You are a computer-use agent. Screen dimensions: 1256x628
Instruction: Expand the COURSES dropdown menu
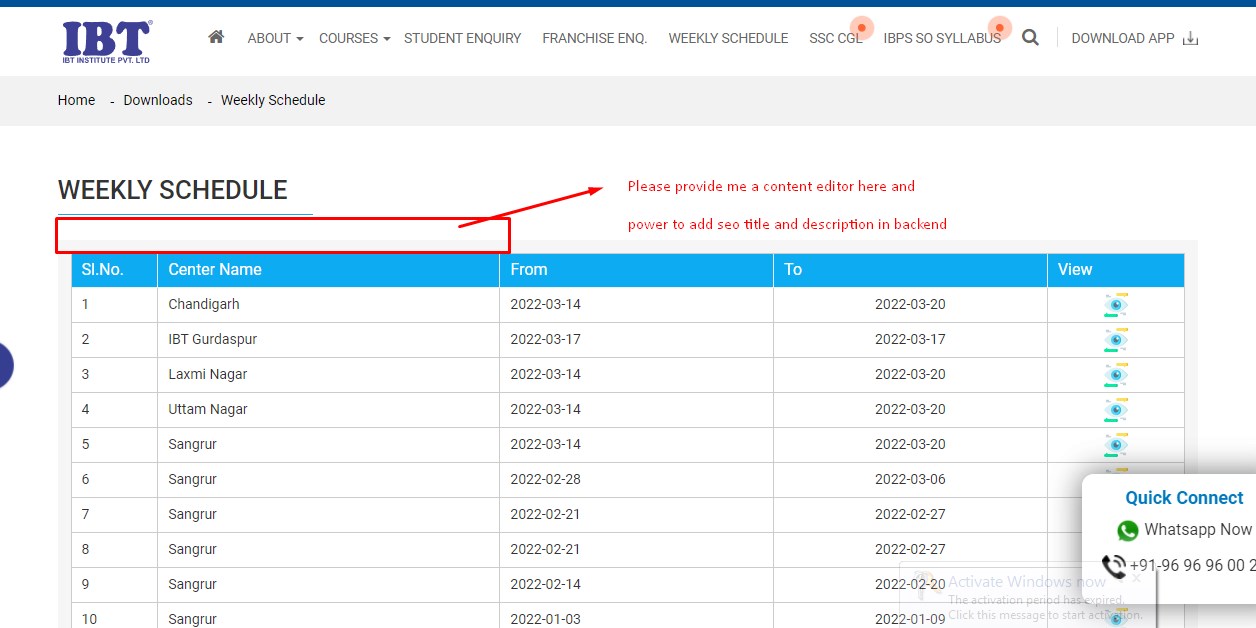point(354,38)
